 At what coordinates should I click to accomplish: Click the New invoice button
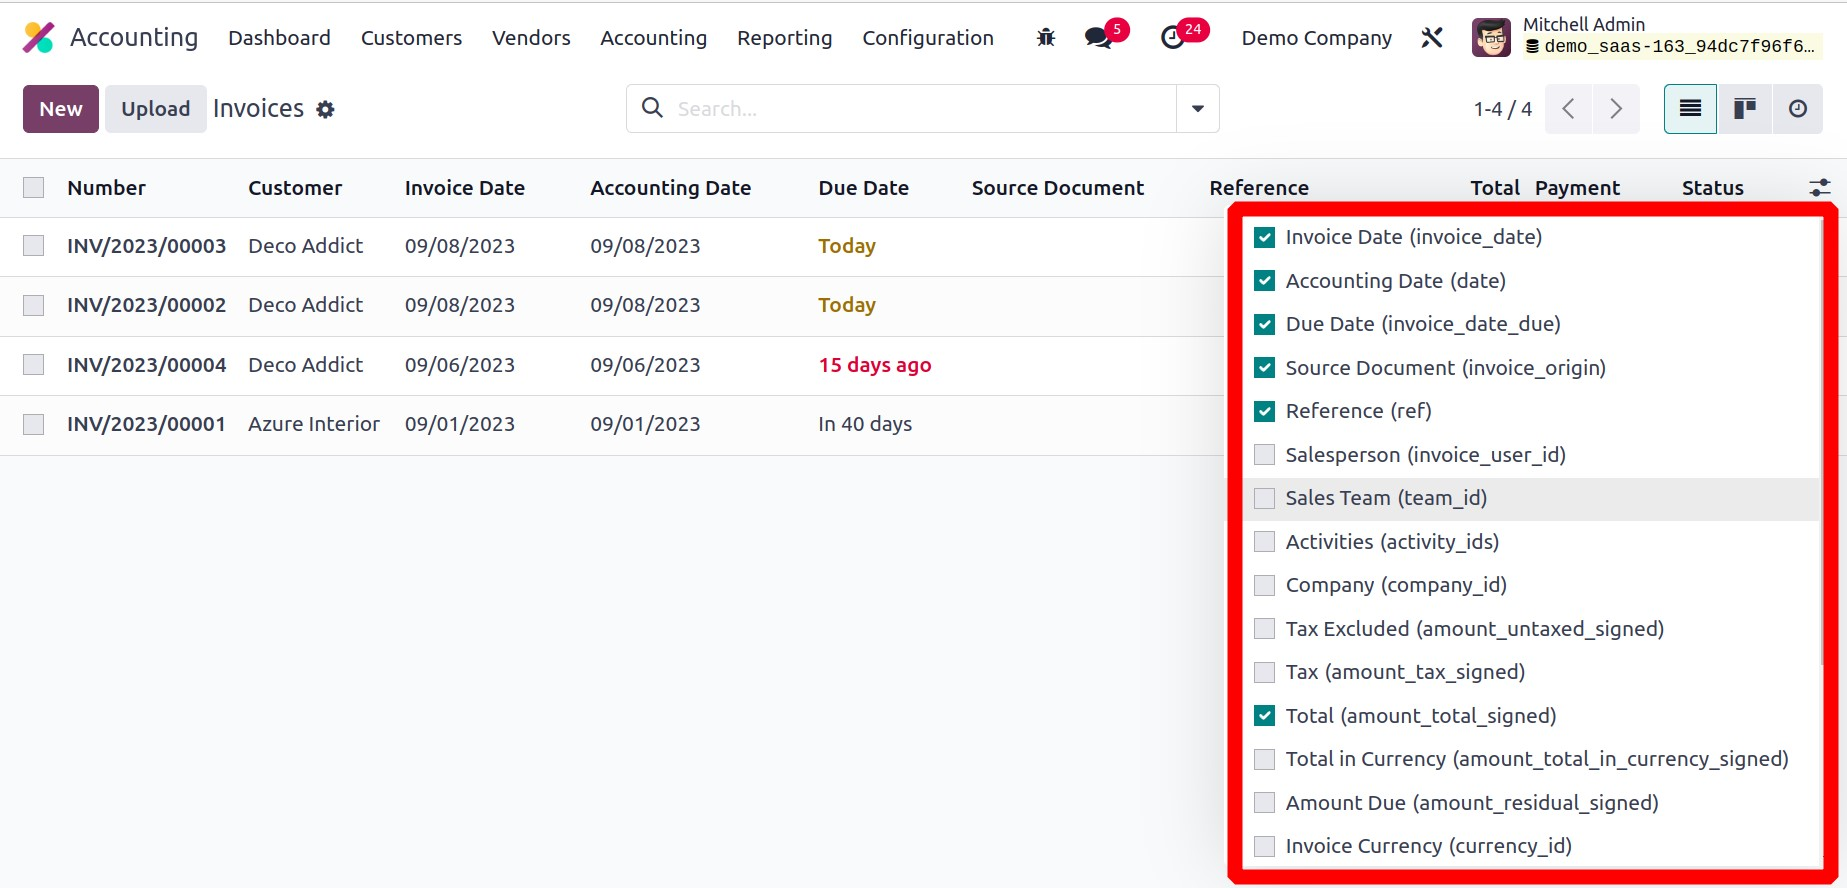61,109
